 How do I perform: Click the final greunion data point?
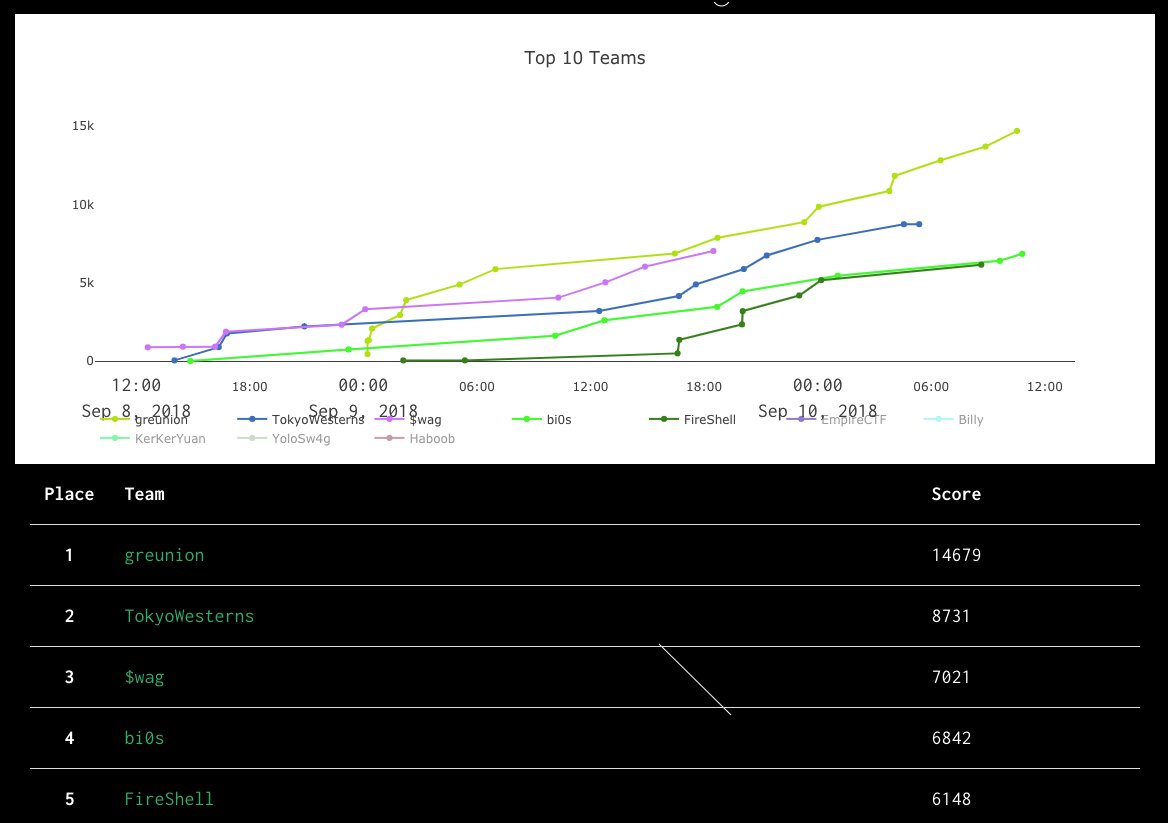(1017, 131)
